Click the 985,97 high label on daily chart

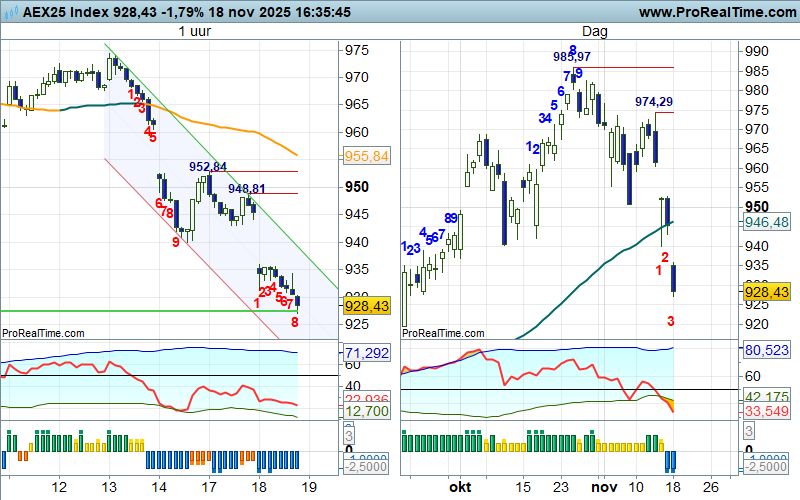571,57
